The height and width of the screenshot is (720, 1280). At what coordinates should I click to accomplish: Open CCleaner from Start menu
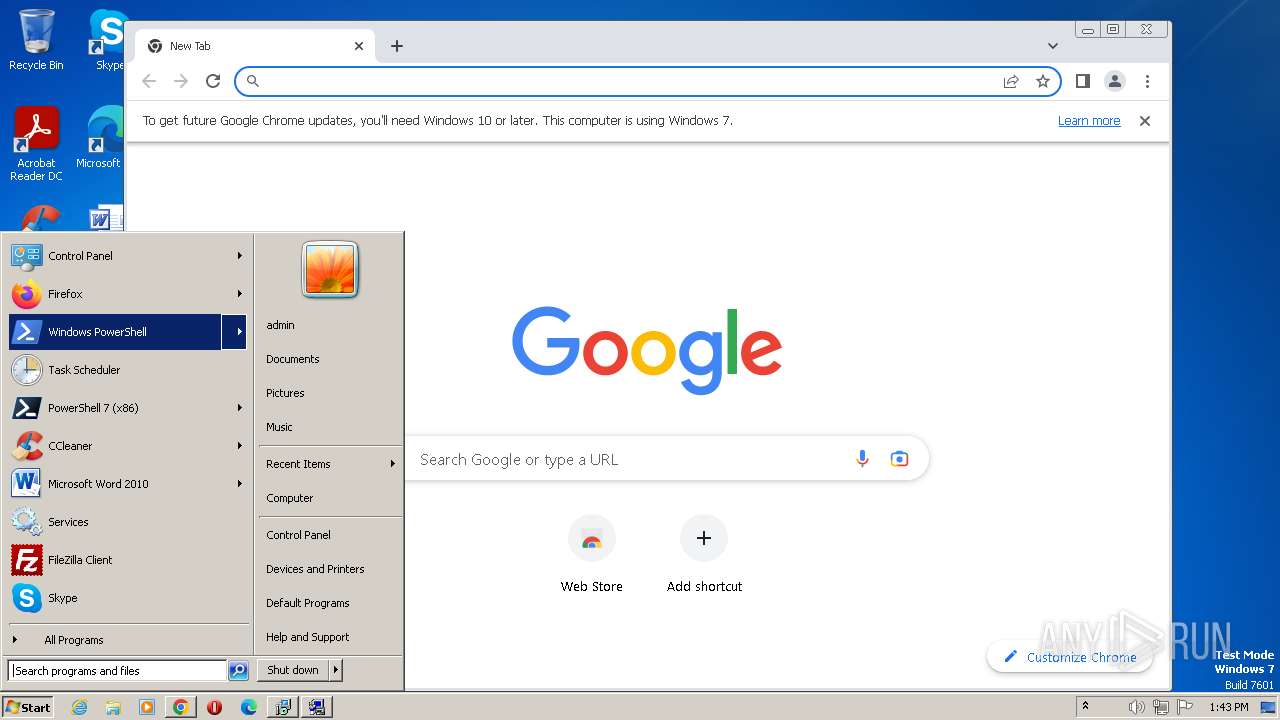tap(127, 446)
